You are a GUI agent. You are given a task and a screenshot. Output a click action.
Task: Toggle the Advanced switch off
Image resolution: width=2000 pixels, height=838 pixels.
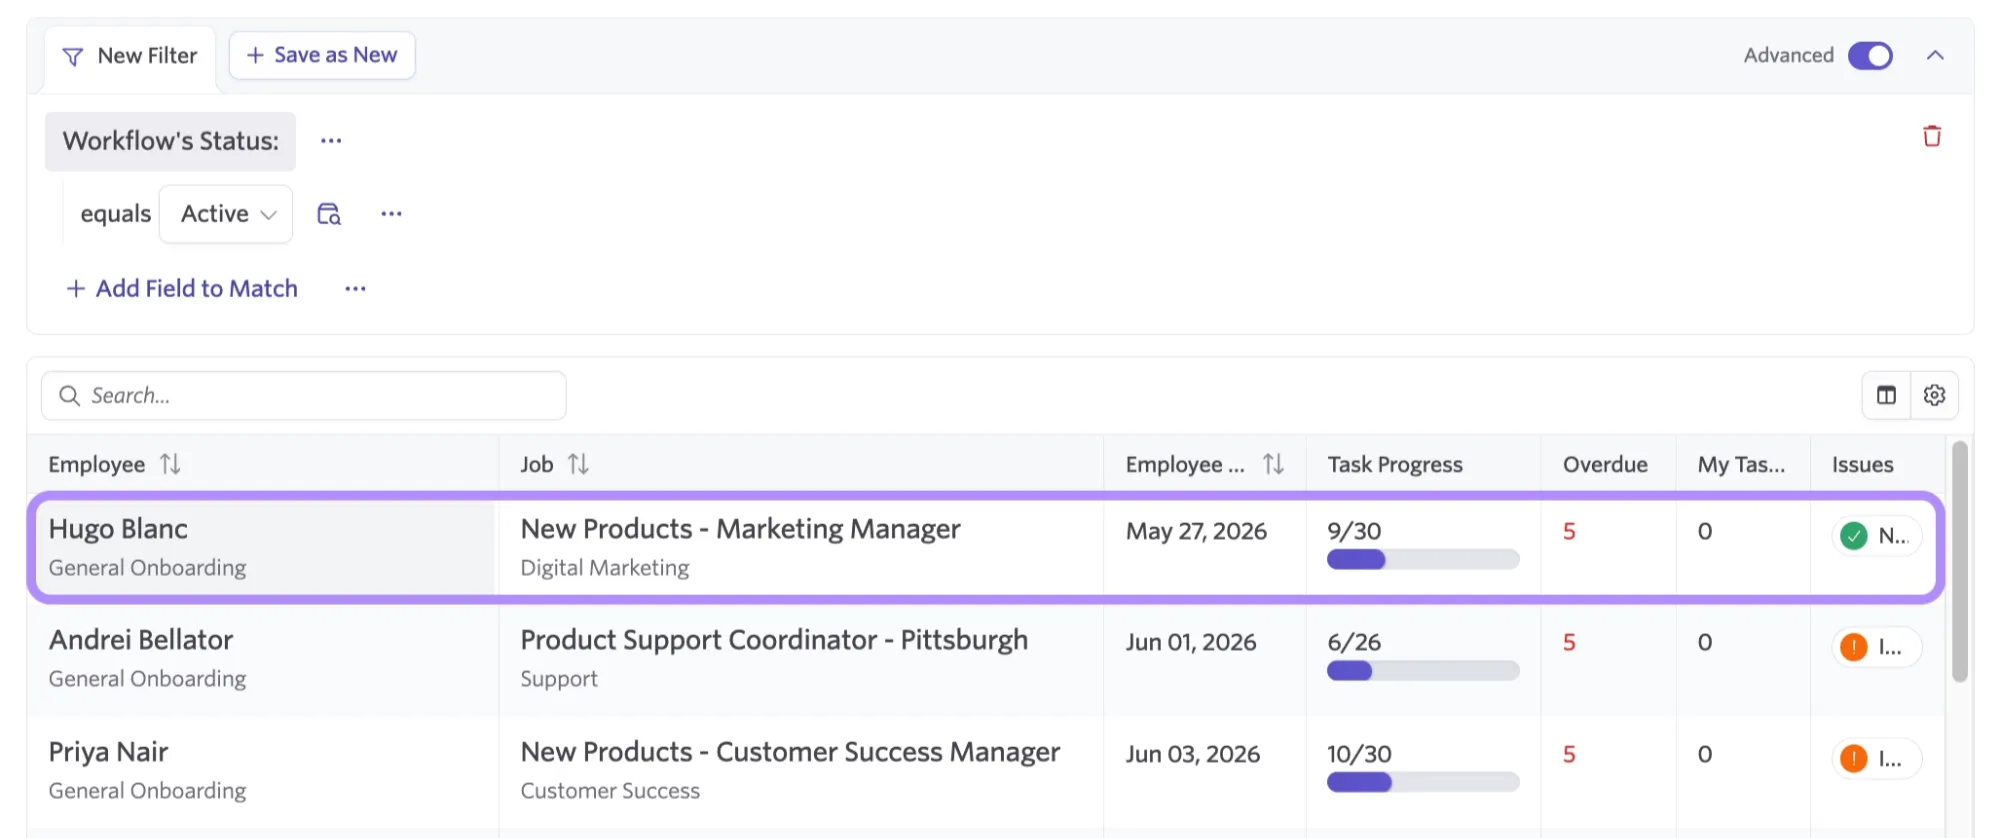tap(1870, 55)
